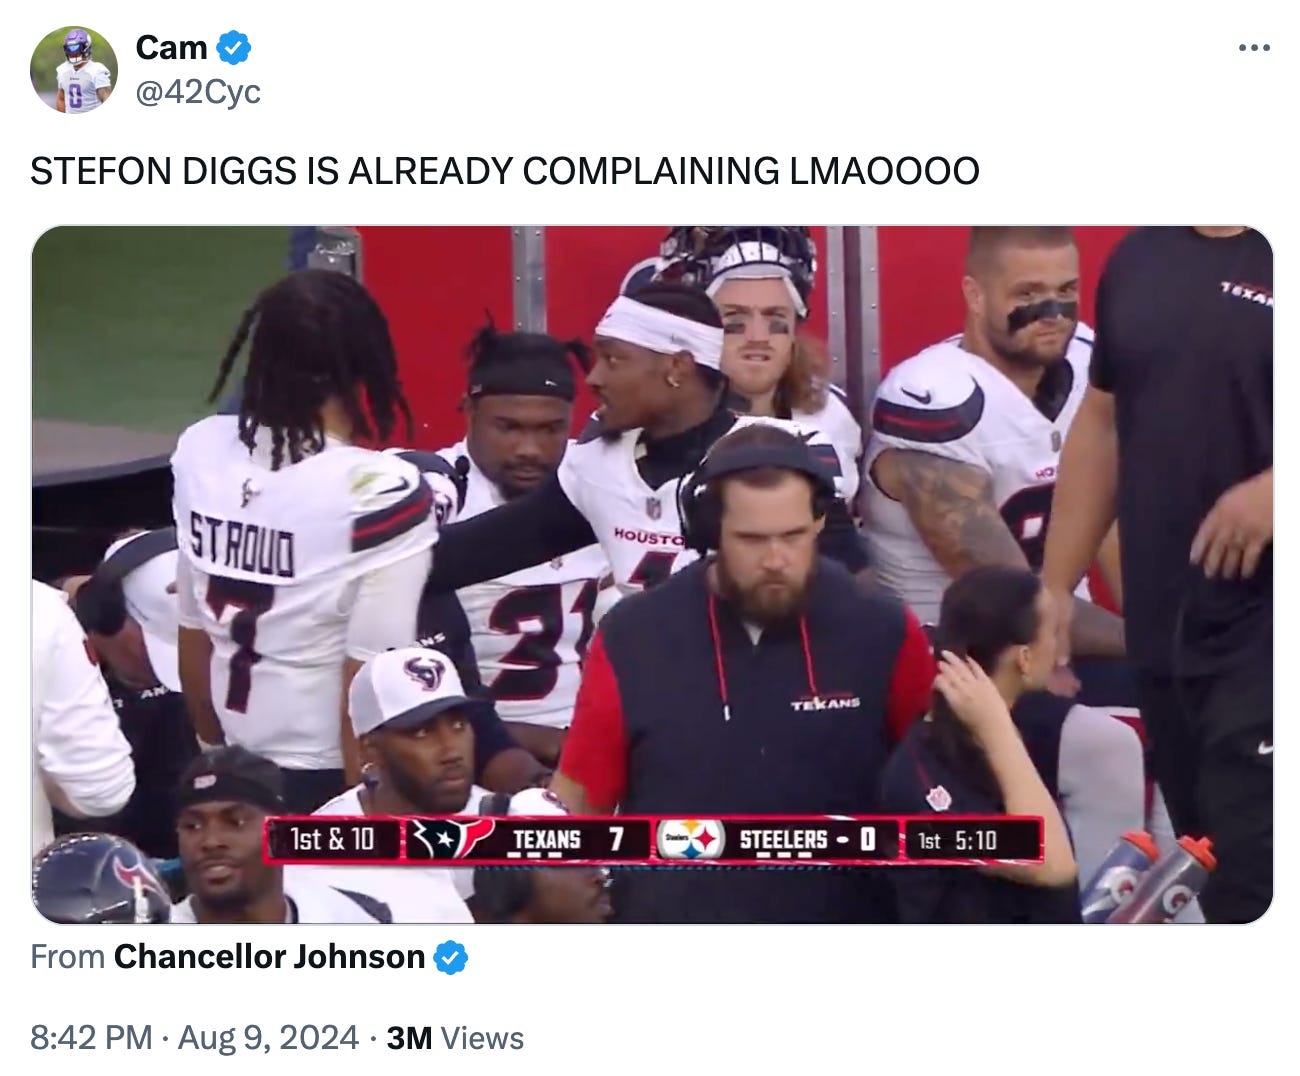Click the Cam display name
The width and height of the screenshot is (1300, 1076).
(x=171, y=47)
